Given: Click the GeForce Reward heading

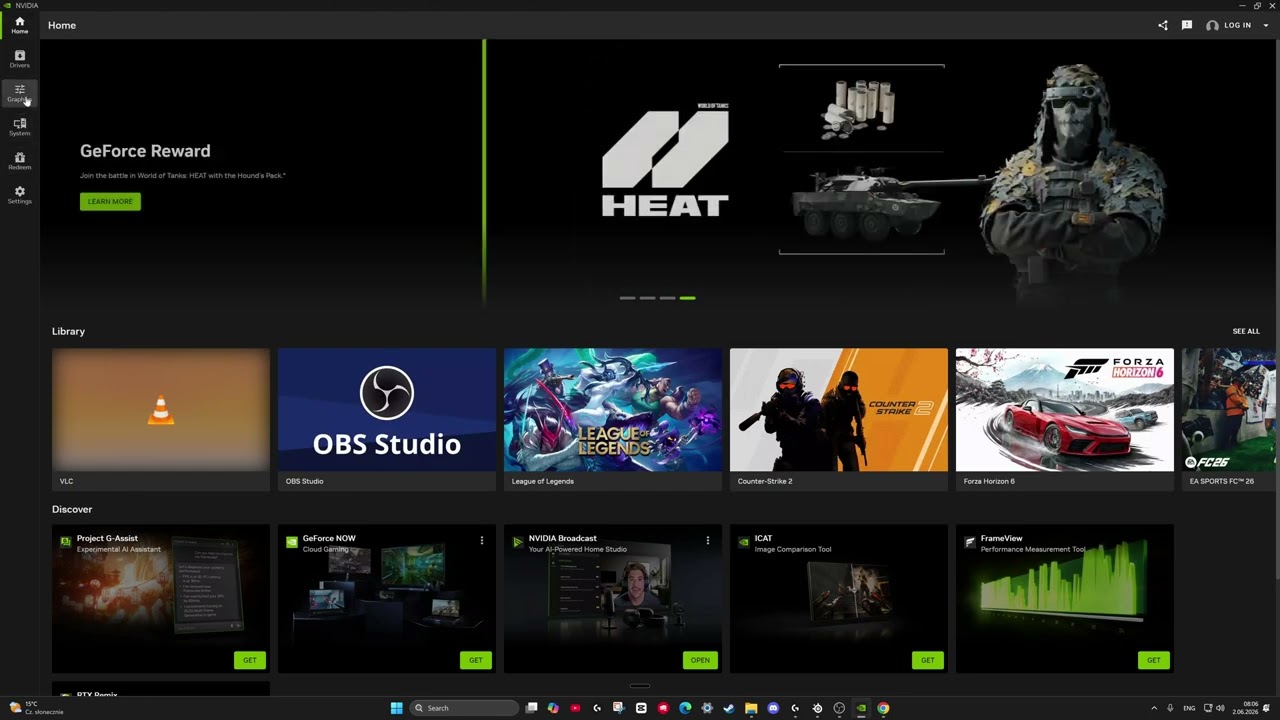Looking at the screenshot, I should [145, 151].
